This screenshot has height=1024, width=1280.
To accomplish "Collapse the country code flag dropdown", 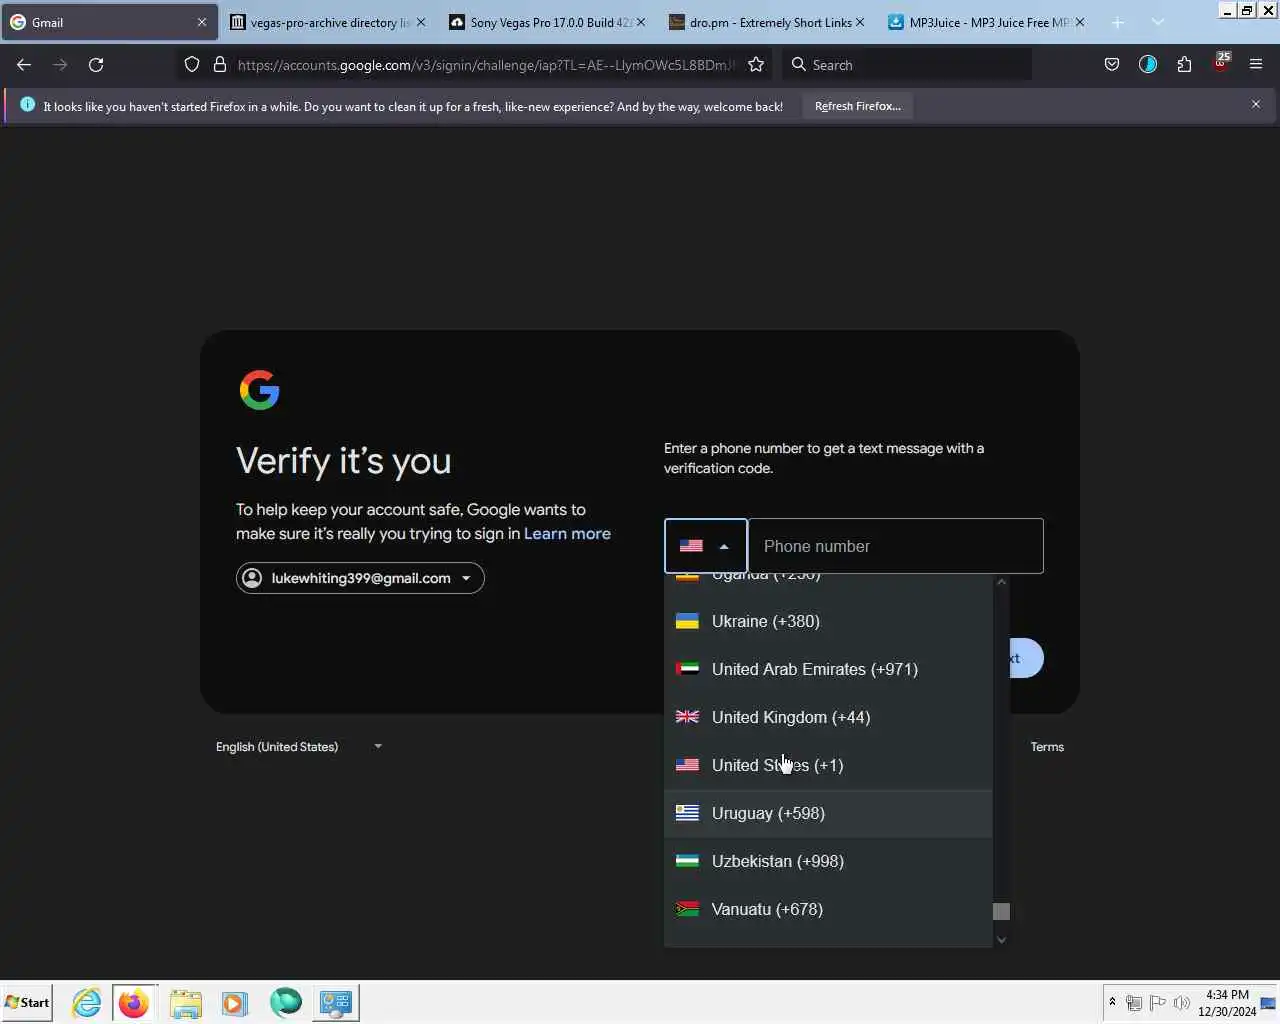I will (x=706, y=546).
